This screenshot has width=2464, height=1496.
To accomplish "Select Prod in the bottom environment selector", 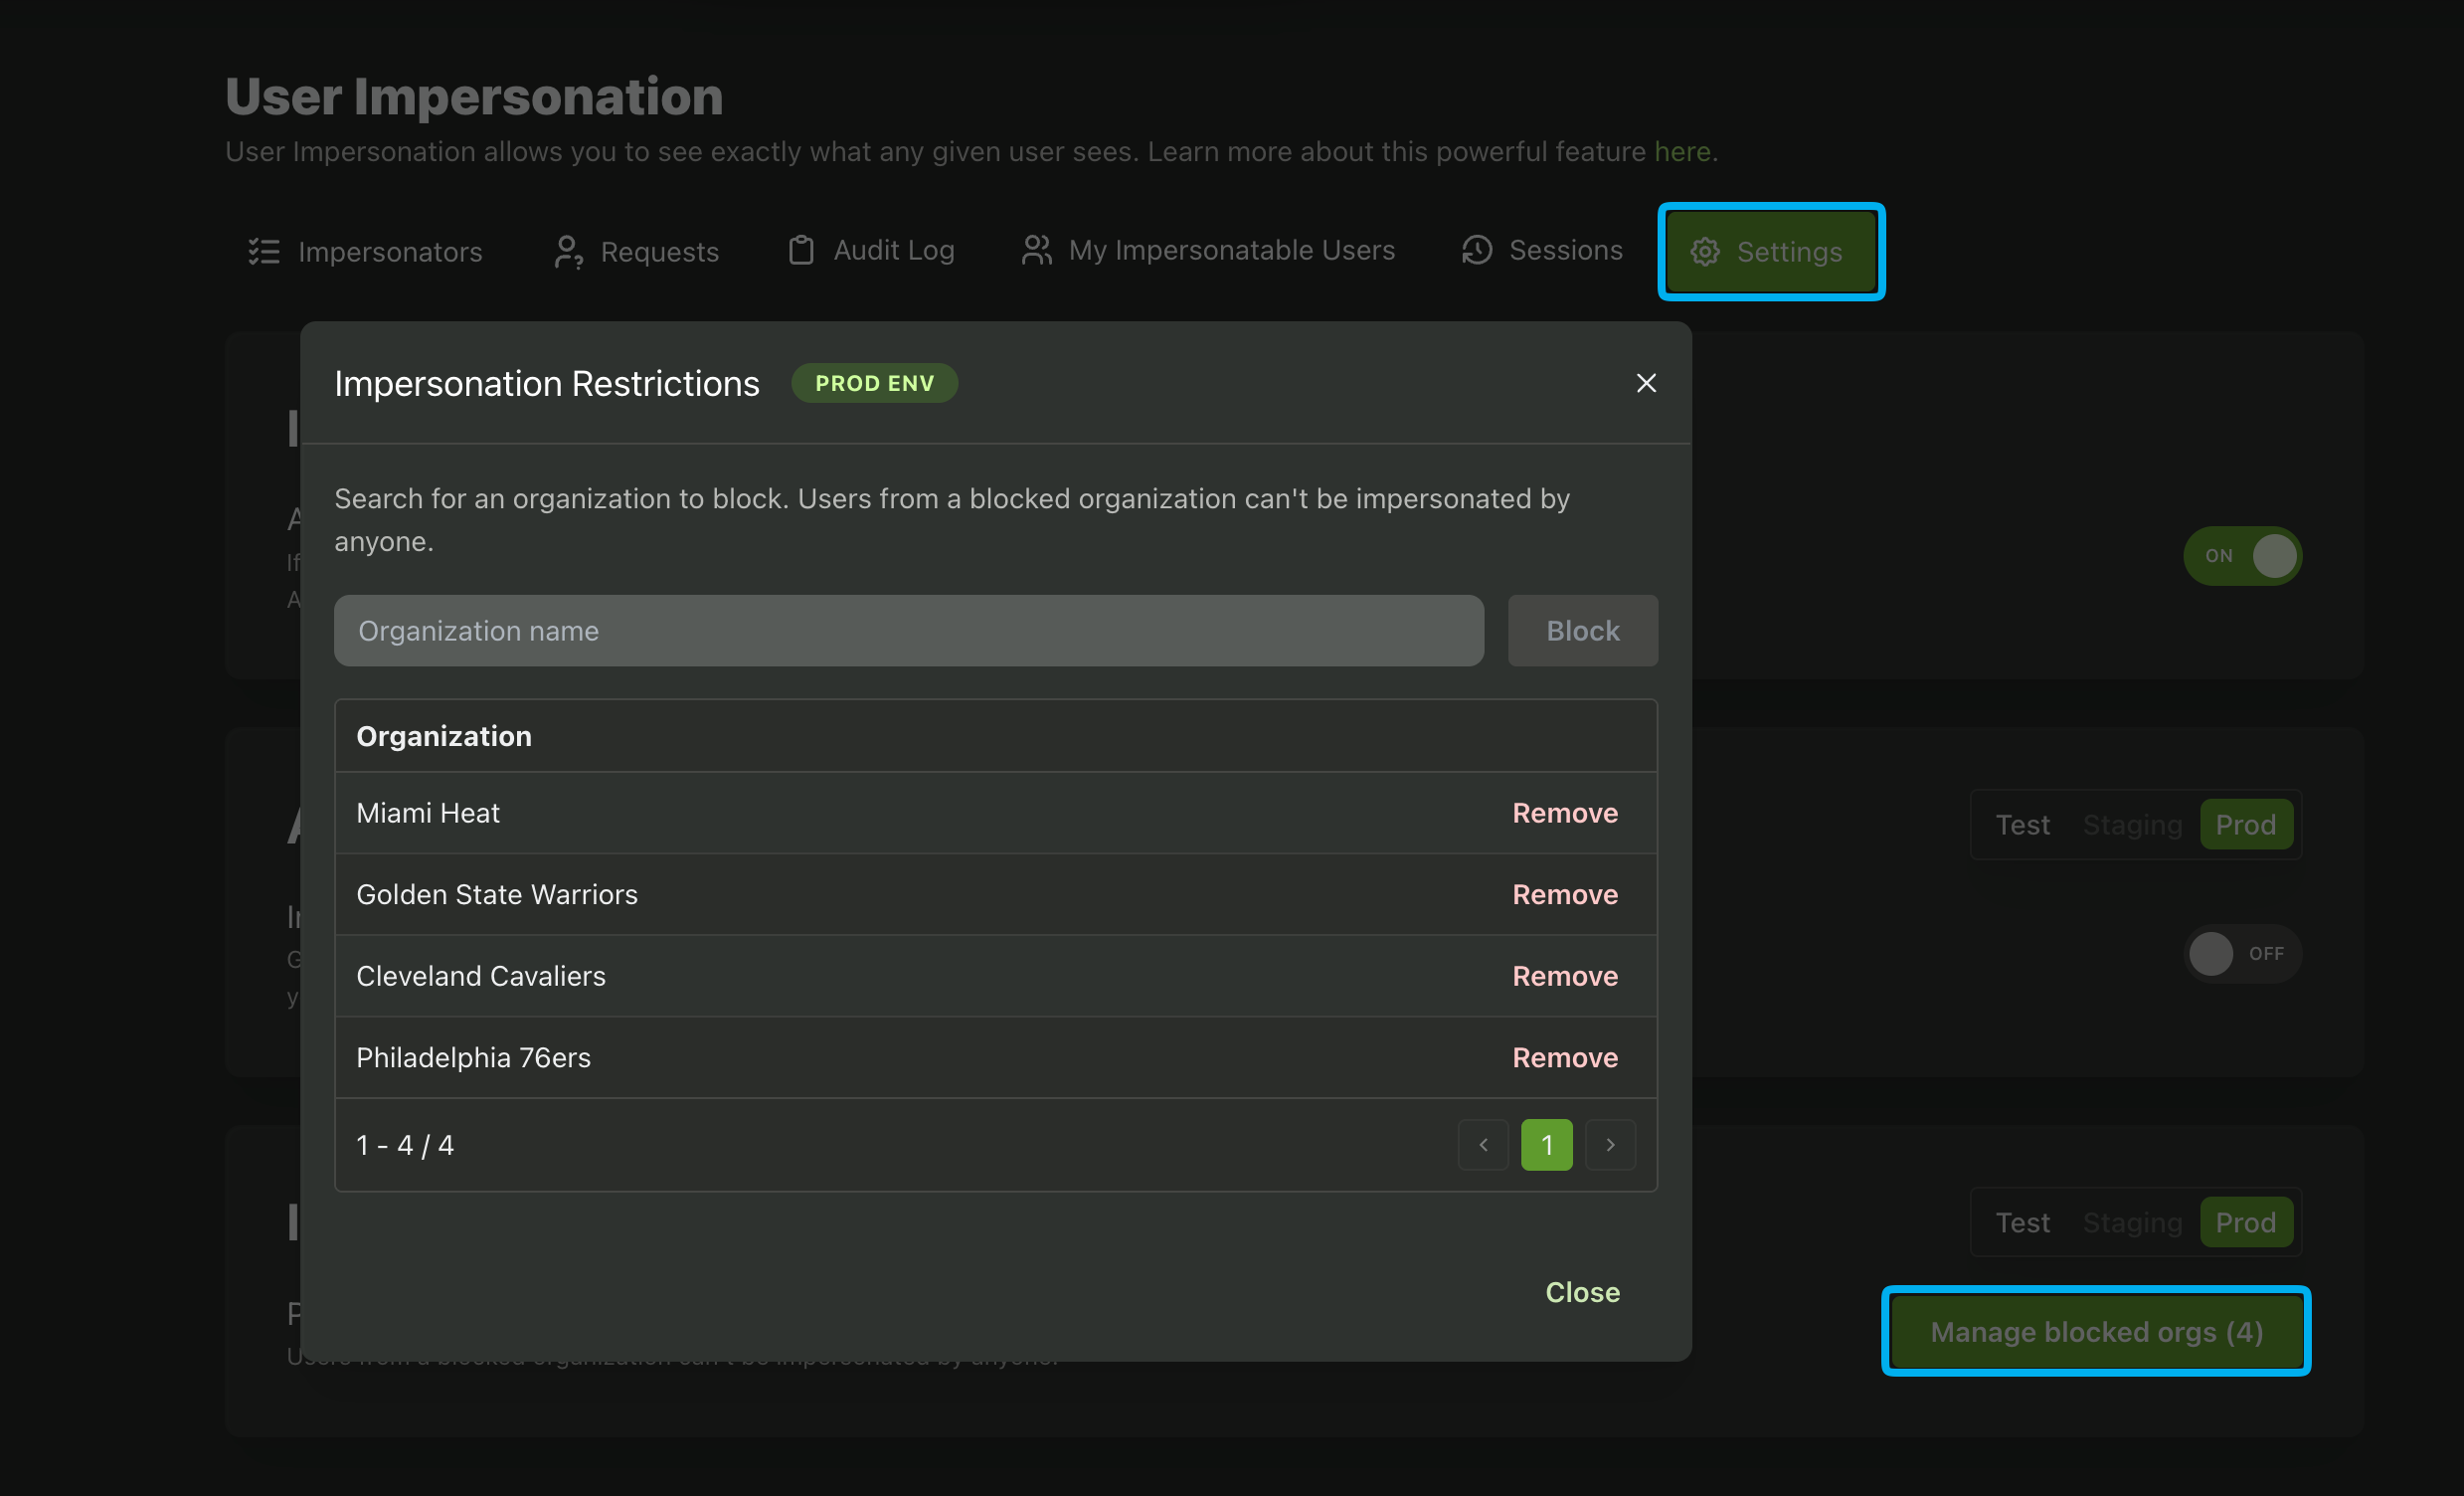I will (2246, 1222).
